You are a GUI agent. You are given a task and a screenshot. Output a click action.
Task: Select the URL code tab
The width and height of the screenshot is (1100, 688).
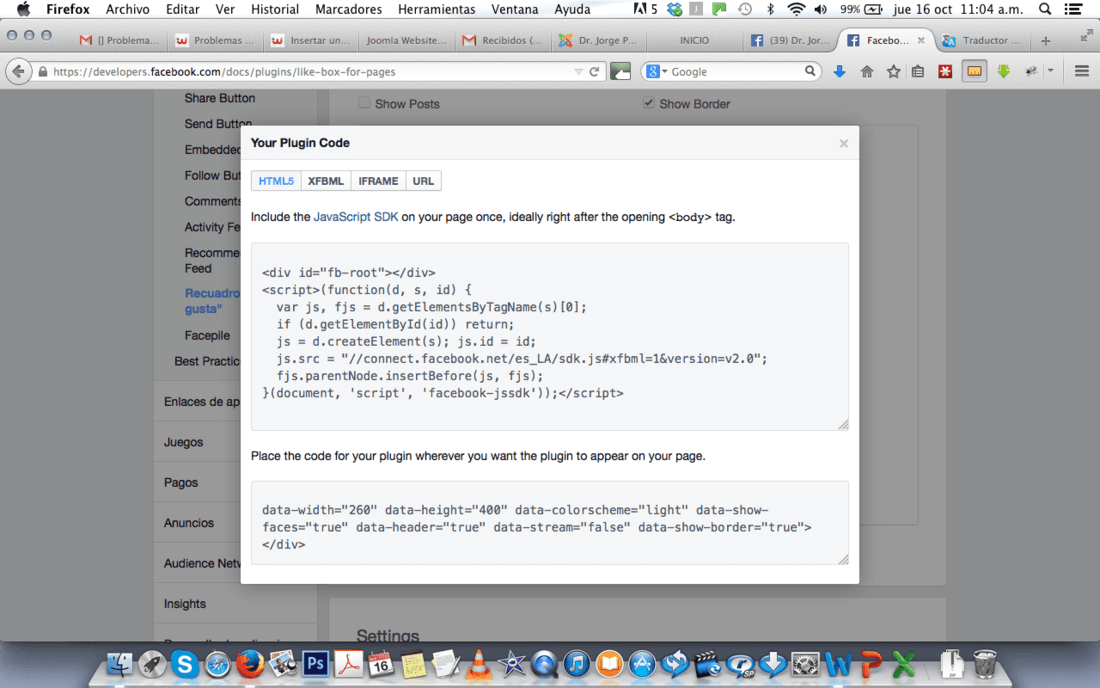click(x=423, y=181)
